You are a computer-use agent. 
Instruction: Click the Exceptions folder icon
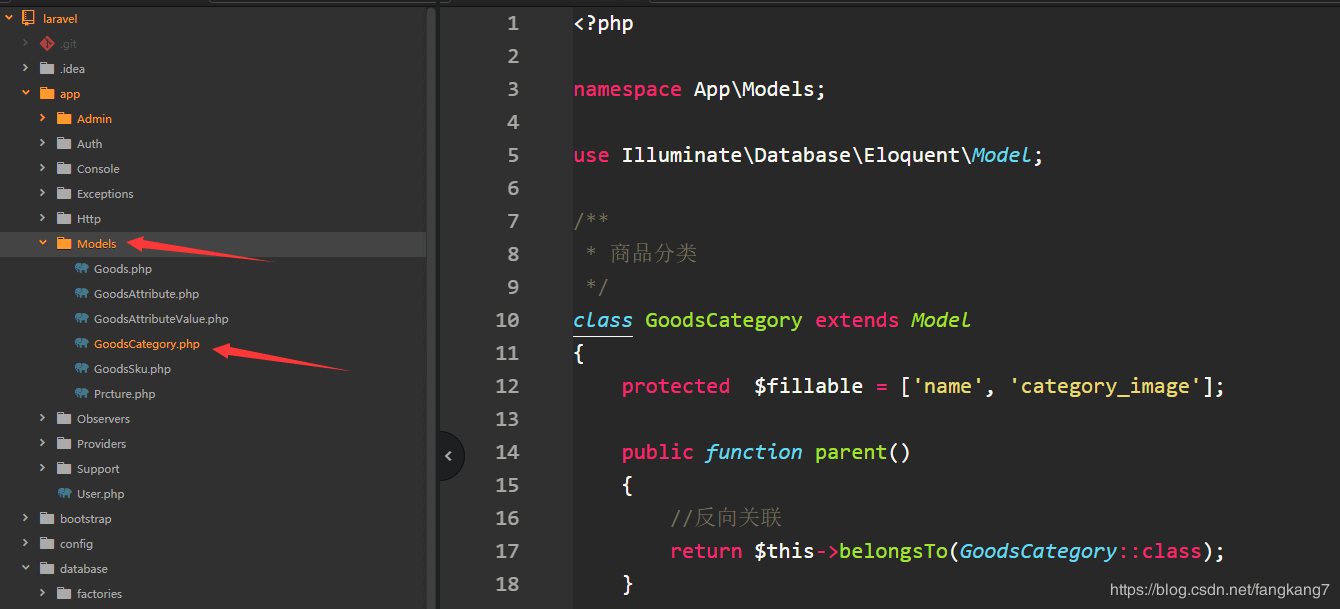tap(64, 193)
